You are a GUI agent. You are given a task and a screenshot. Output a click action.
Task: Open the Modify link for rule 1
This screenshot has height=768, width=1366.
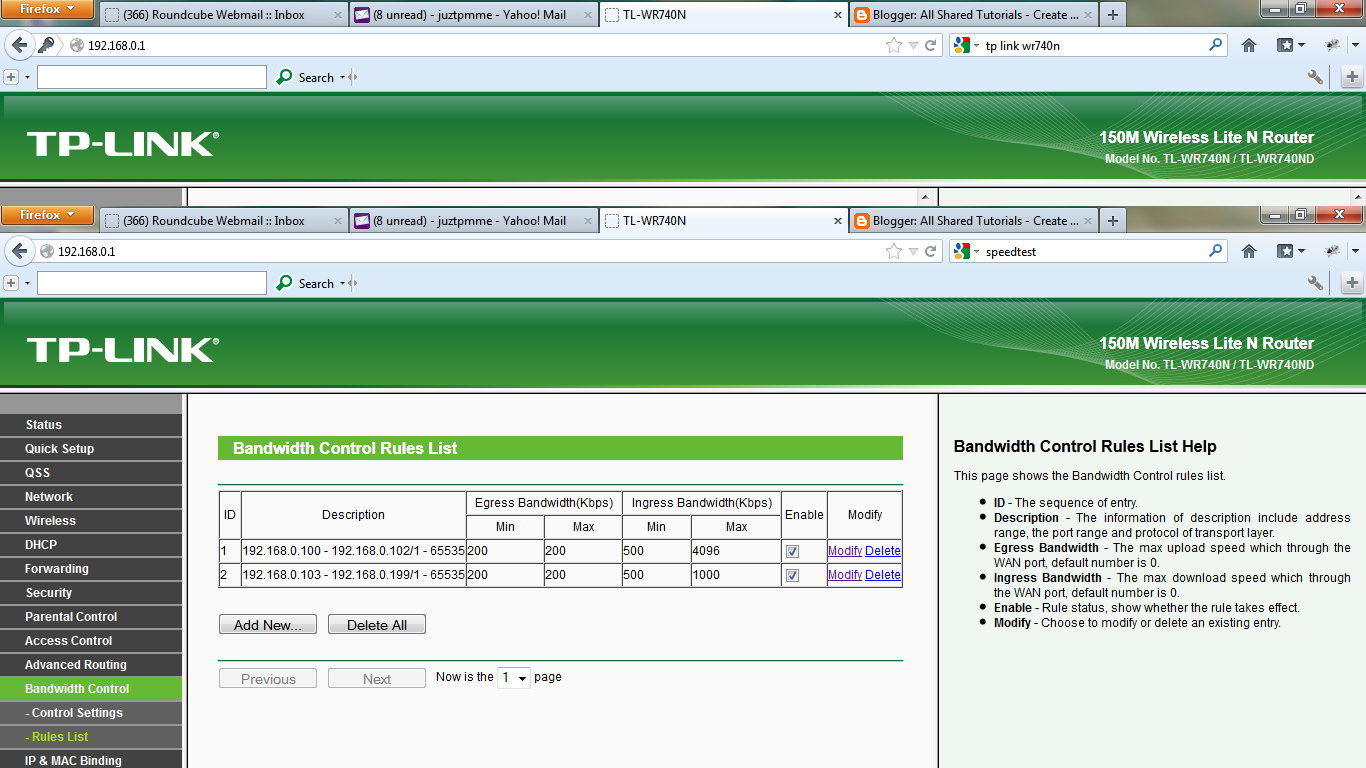coord(844,550)
